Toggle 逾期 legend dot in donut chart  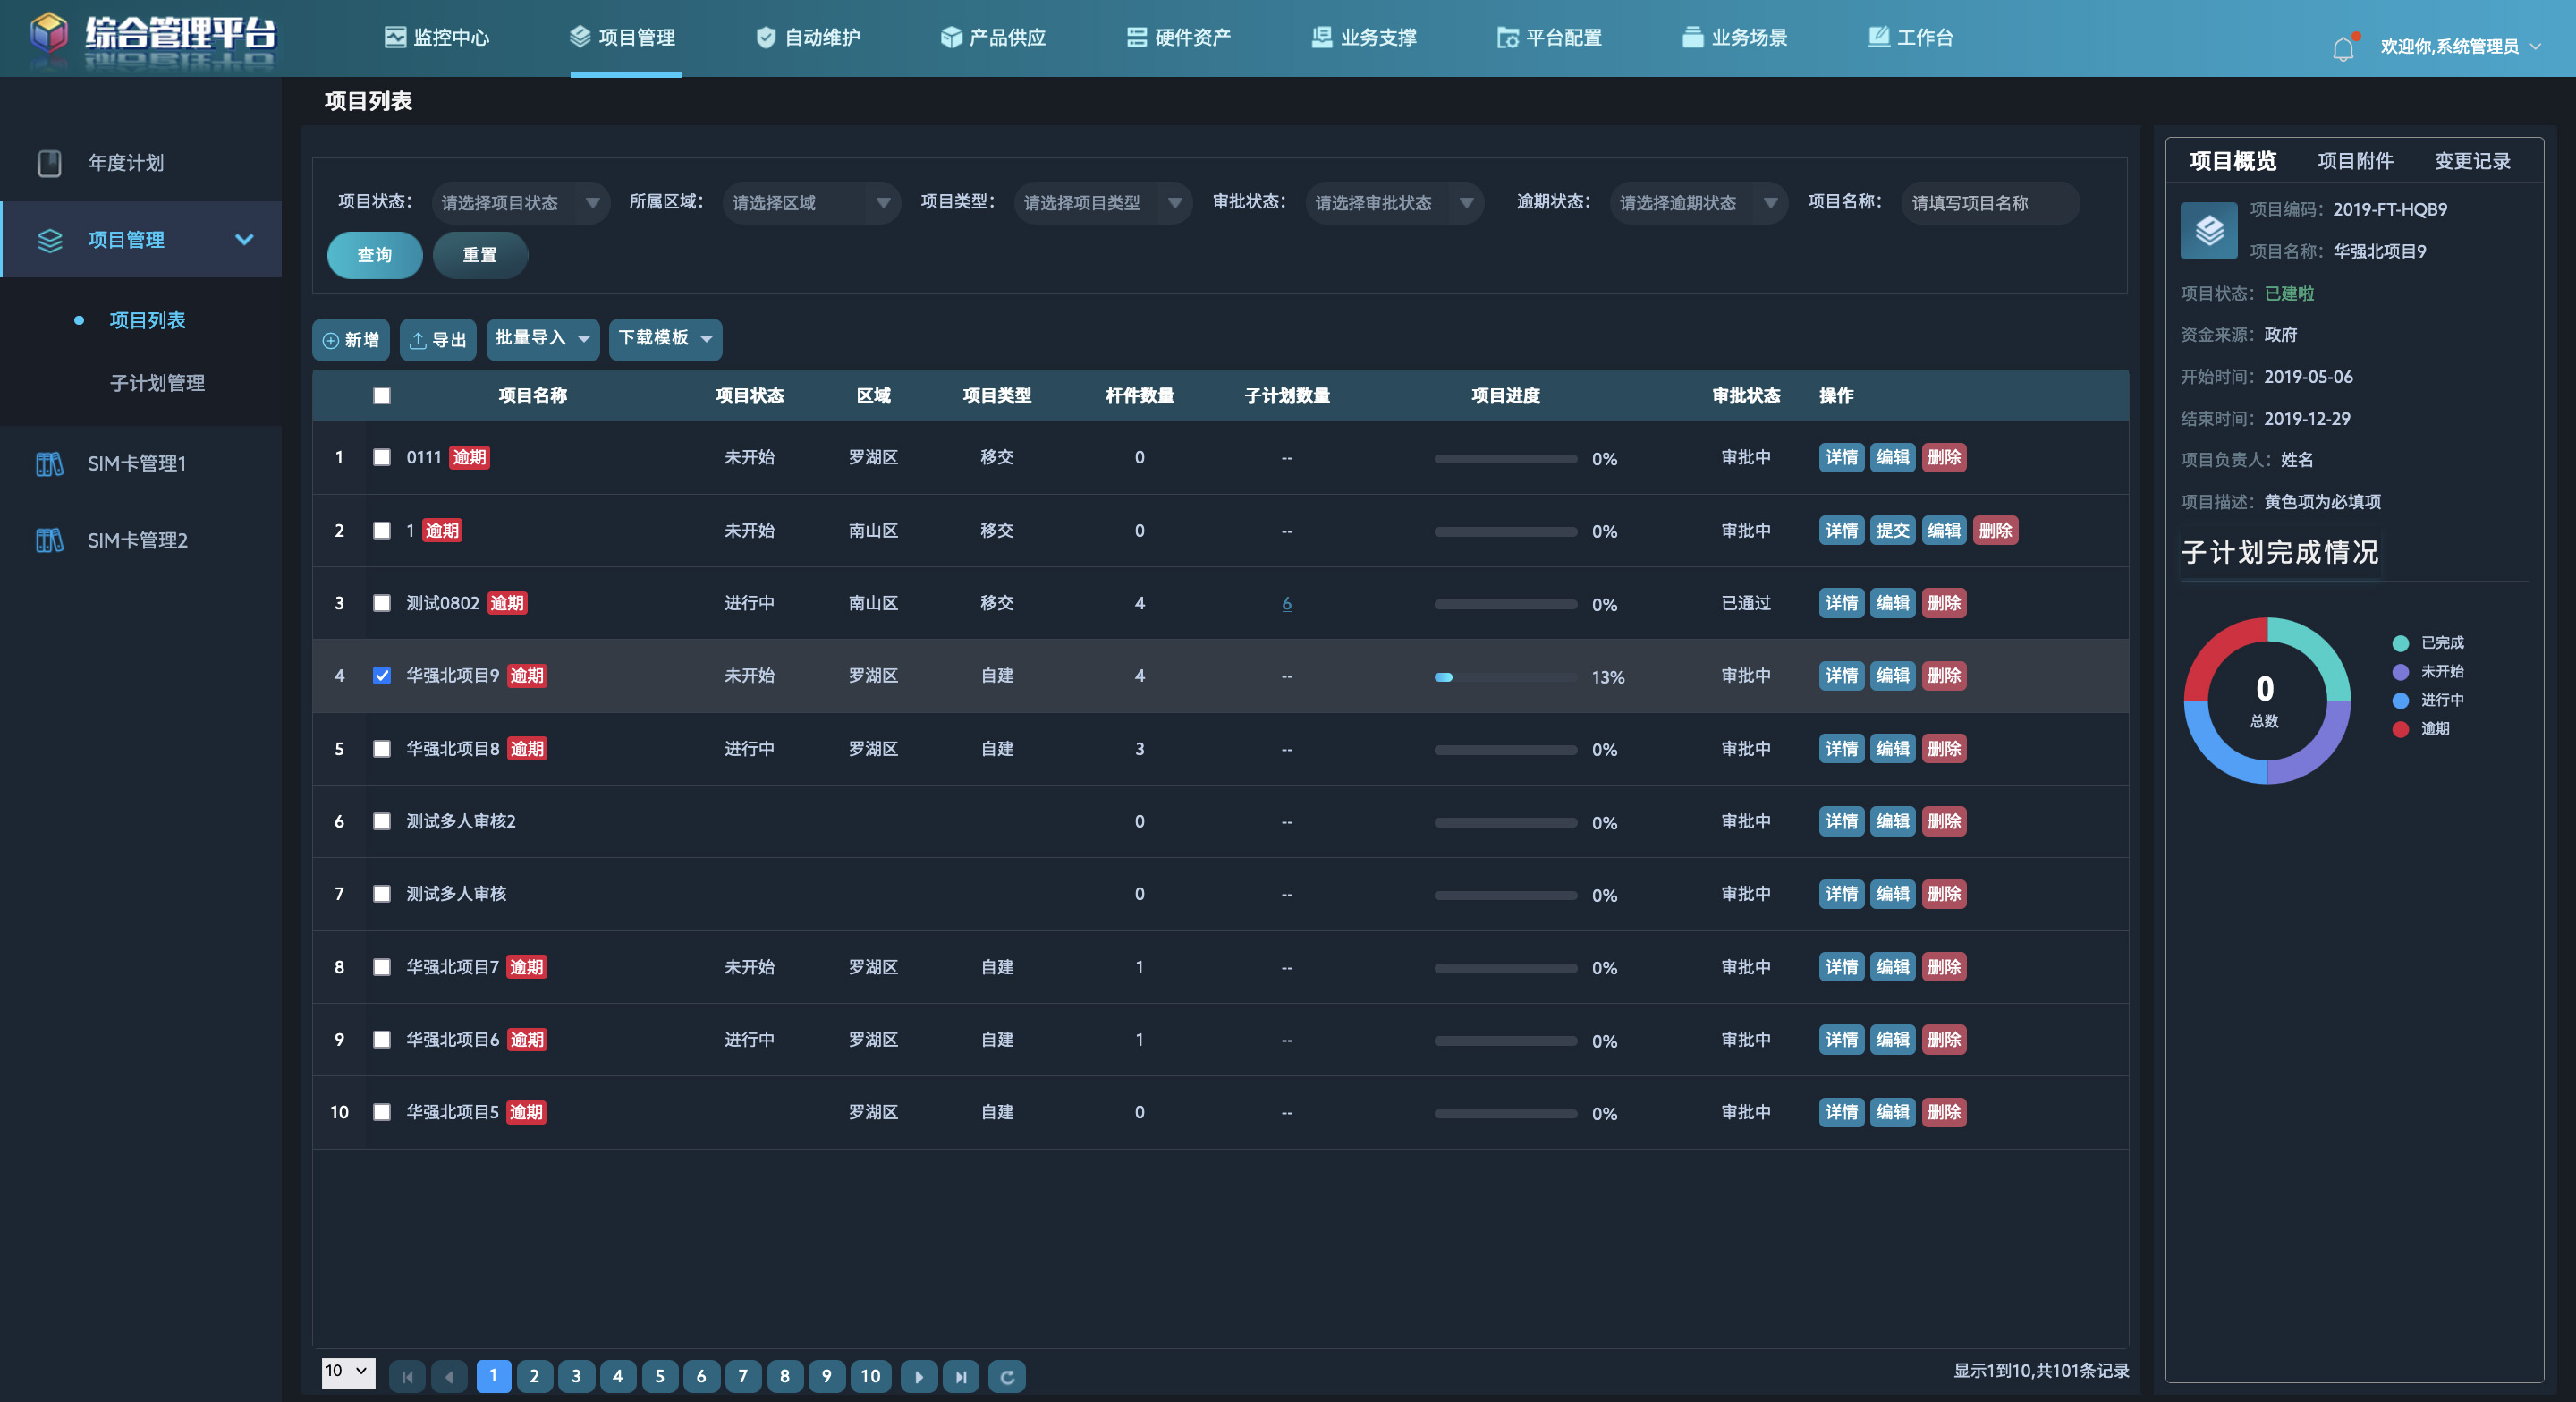coord(2400,729)
